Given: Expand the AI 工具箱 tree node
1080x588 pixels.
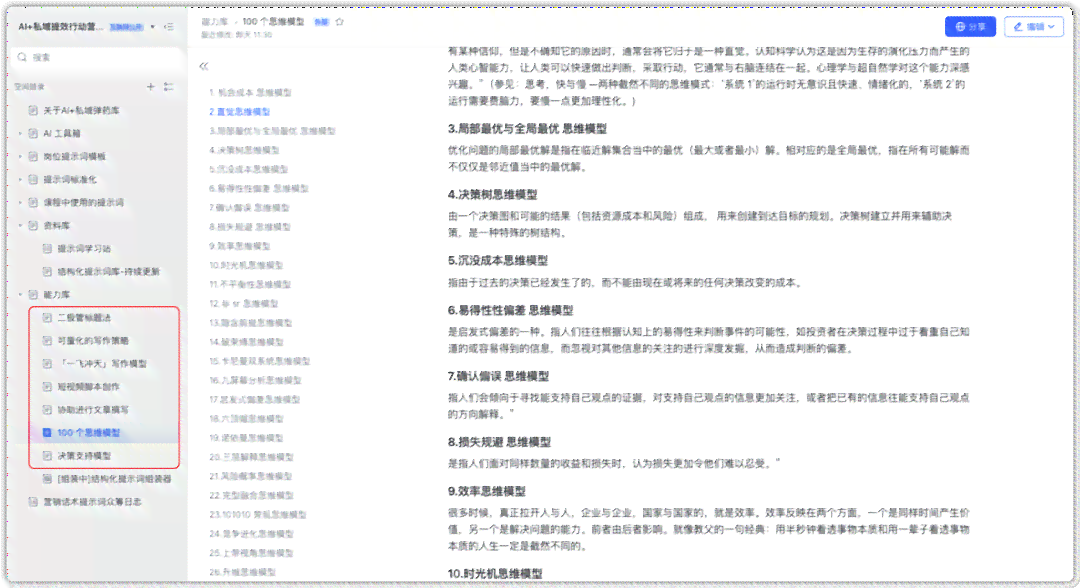Looking at the screenshot, I should pos(21,134).
